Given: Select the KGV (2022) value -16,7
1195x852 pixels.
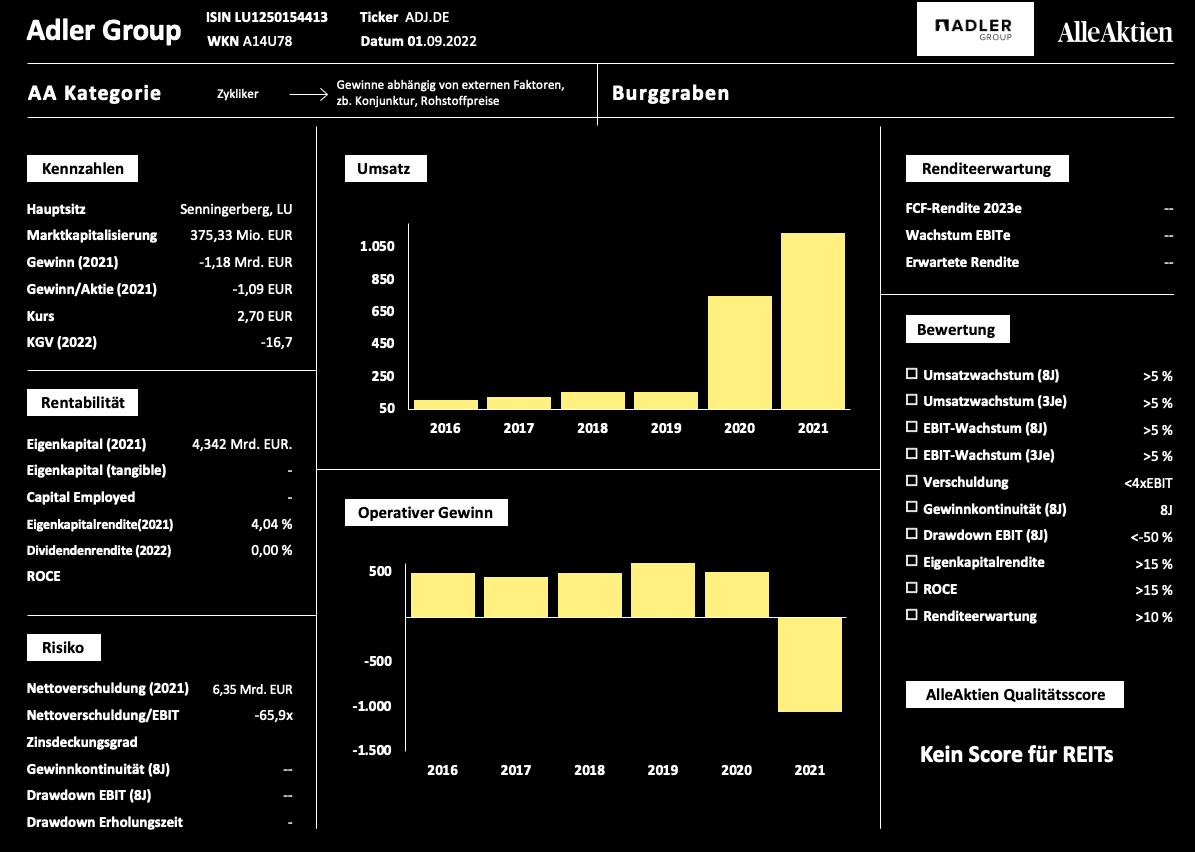Looking at the screenshot, I should (277, 342).
